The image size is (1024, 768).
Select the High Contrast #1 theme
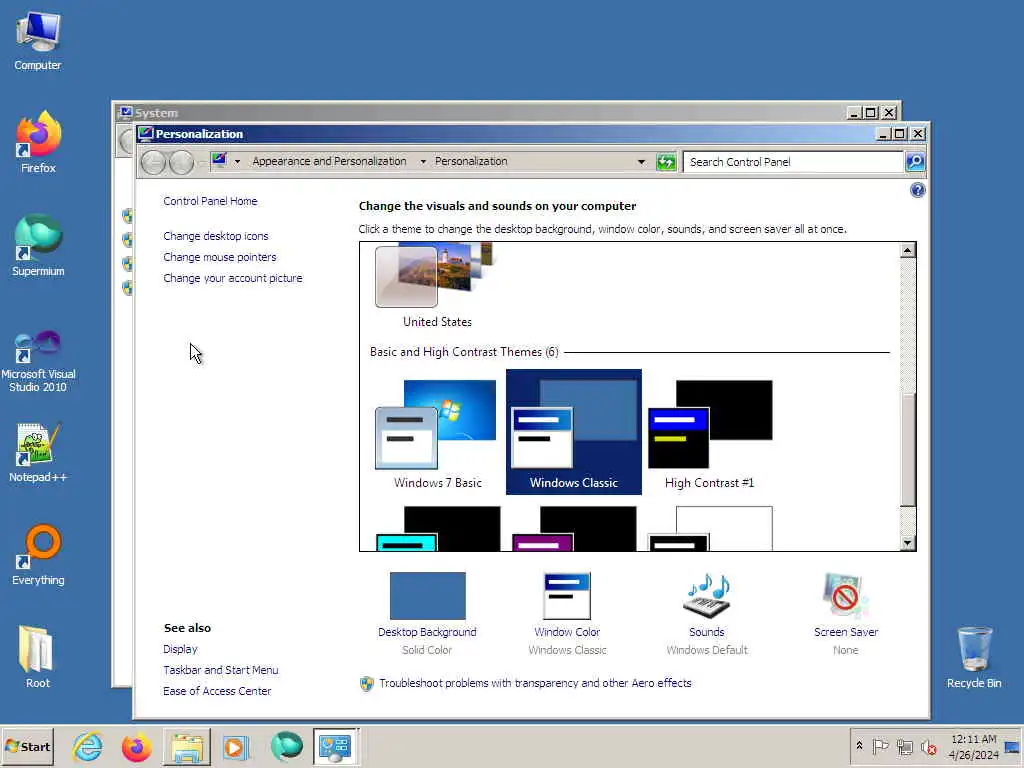coord(709,432)
